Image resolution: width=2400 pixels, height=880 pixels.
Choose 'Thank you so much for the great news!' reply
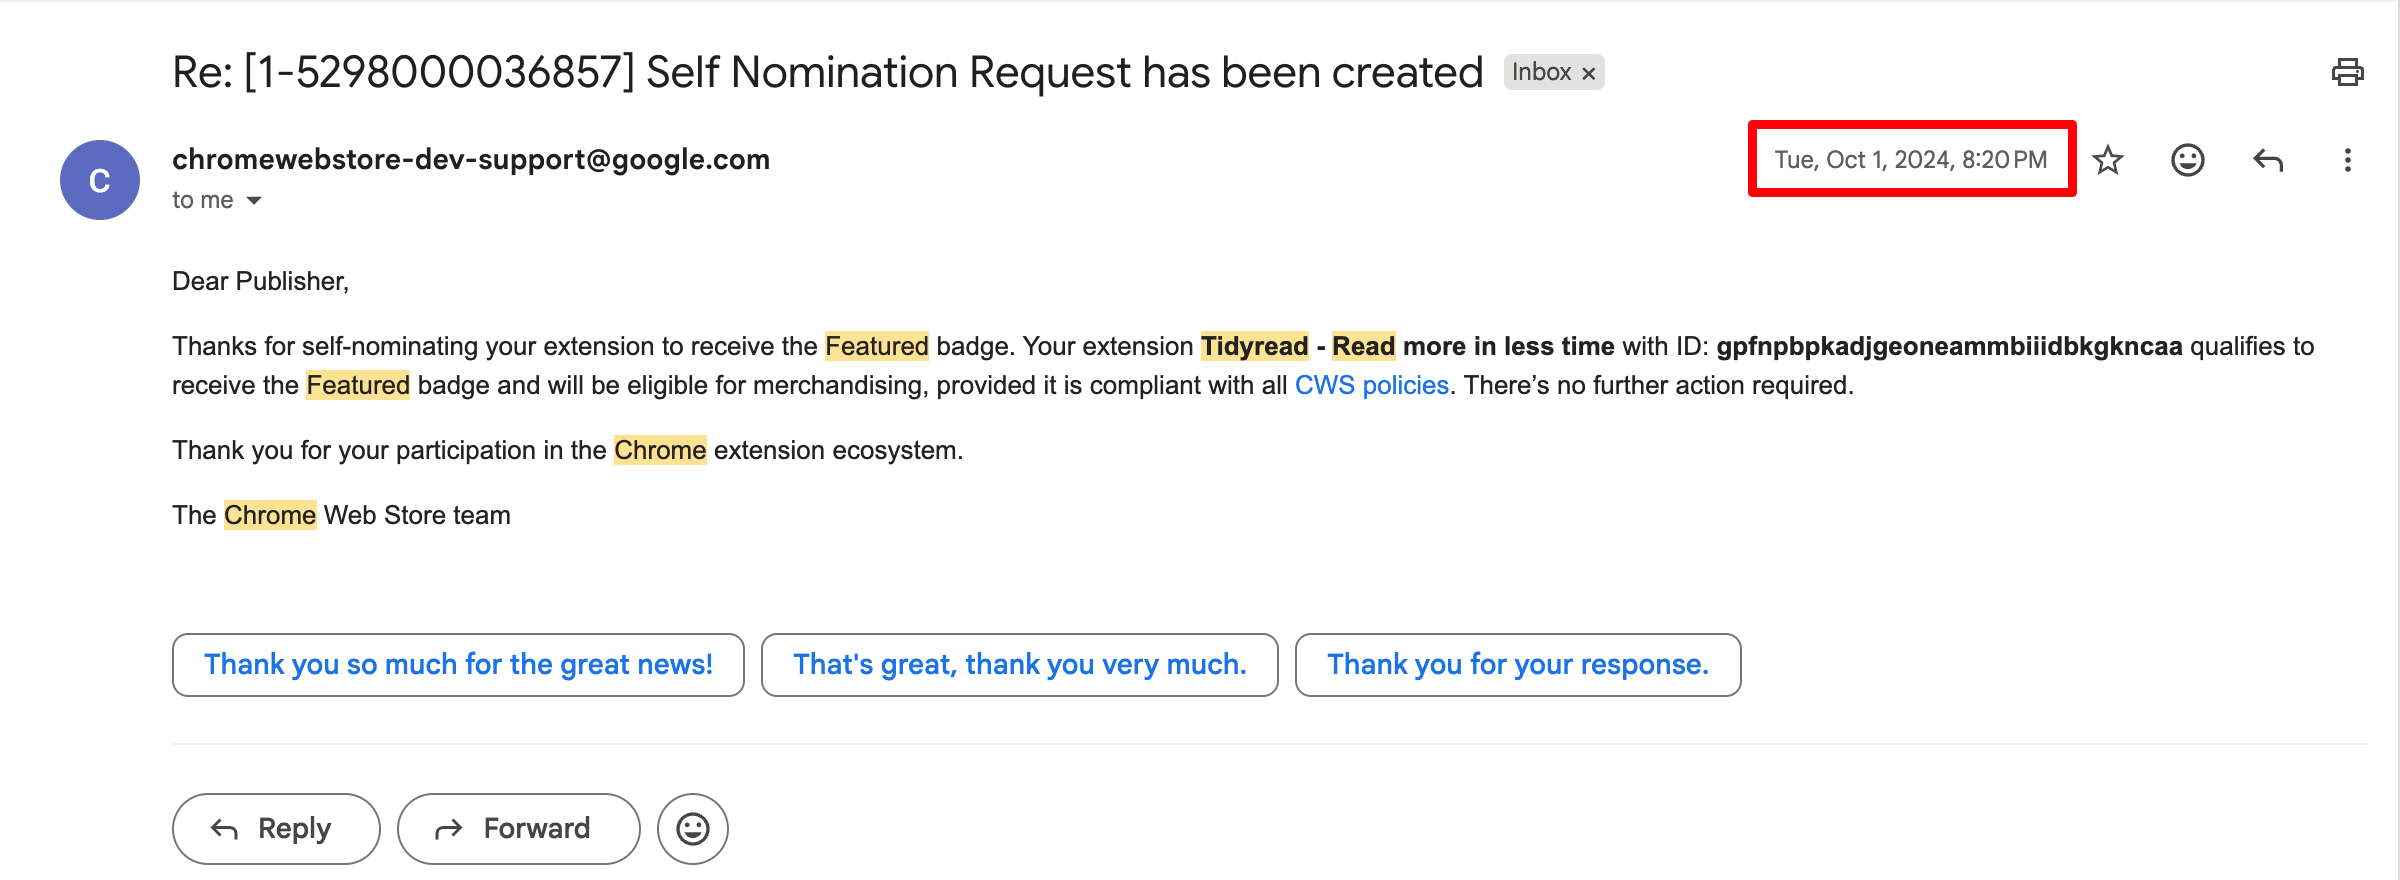pyautogui.click(x=458, y=665)
